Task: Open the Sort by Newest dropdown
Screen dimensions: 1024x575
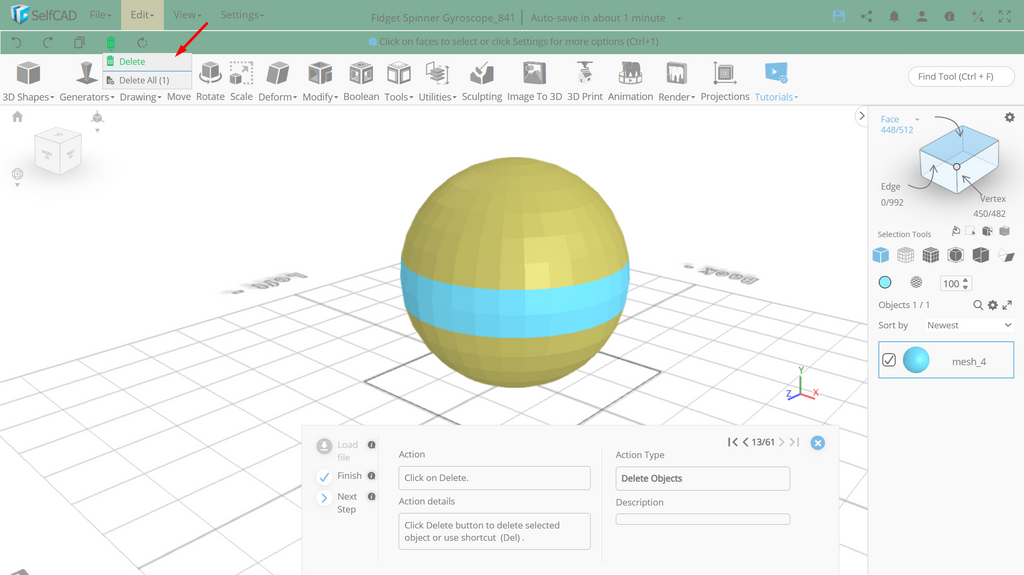Action: pos(968,325)
